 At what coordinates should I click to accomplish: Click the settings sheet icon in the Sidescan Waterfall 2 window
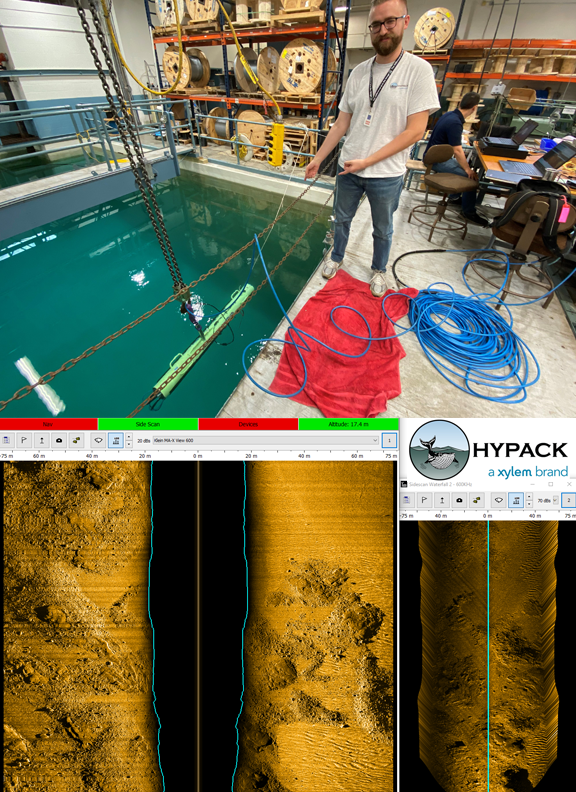pyautogui.click(x=407, y=500)
